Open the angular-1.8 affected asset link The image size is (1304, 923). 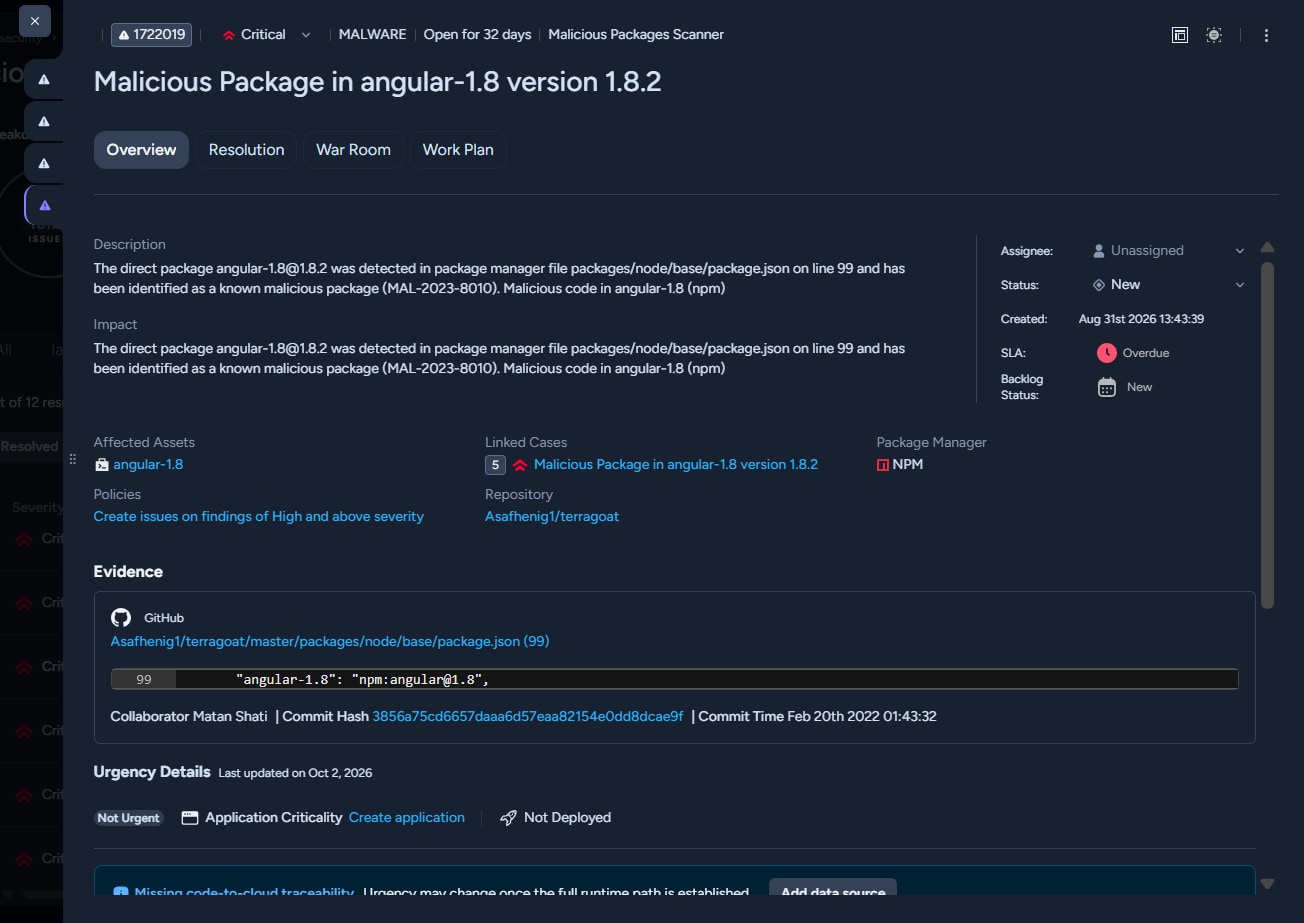pyautogui.click(x=148, y=465)
